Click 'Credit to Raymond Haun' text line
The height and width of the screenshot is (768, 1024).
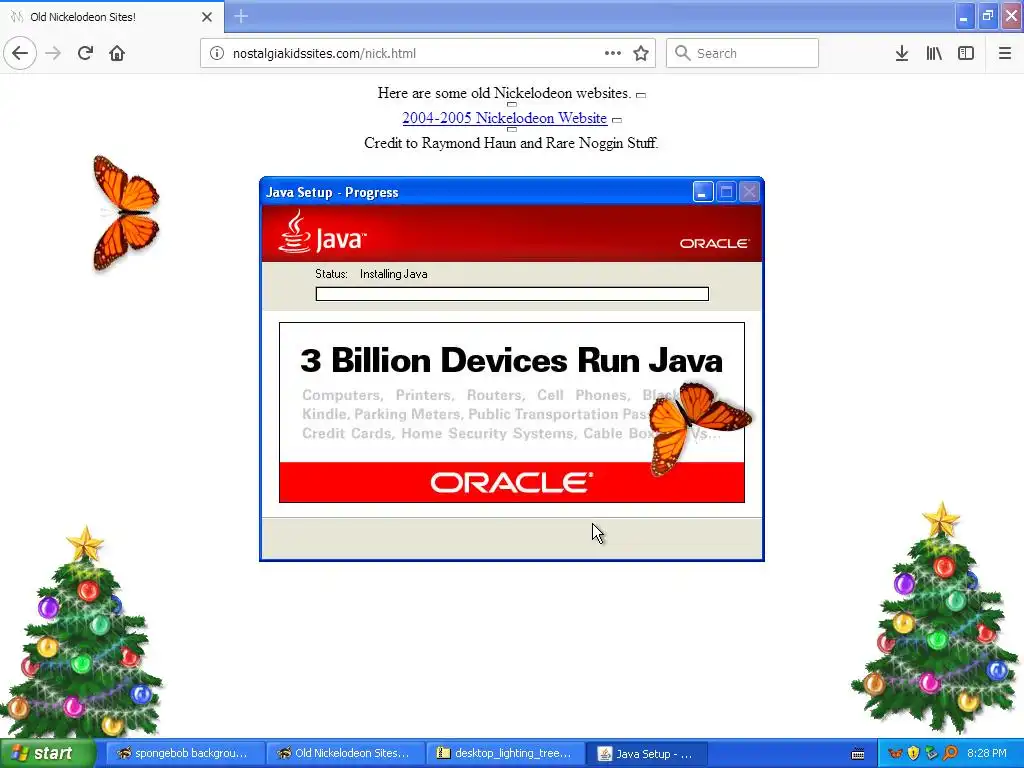pos(511,143)
